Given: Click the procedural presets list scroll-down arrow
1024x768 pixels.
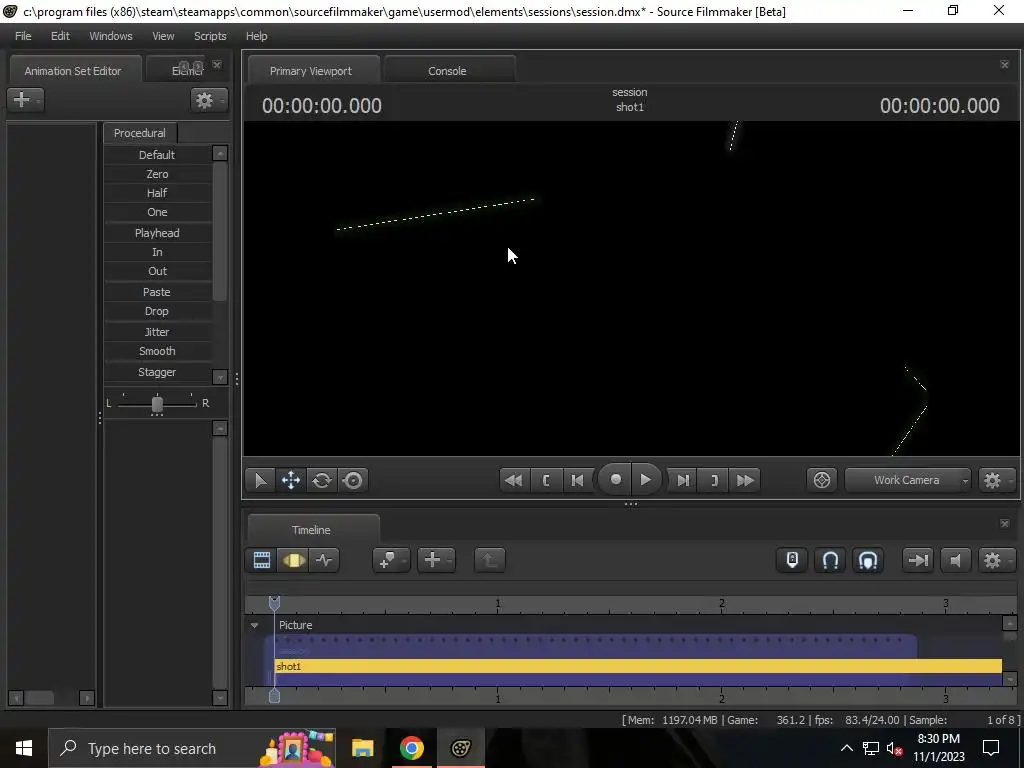Looking at the screenshot, I should [x=220, y=377].
